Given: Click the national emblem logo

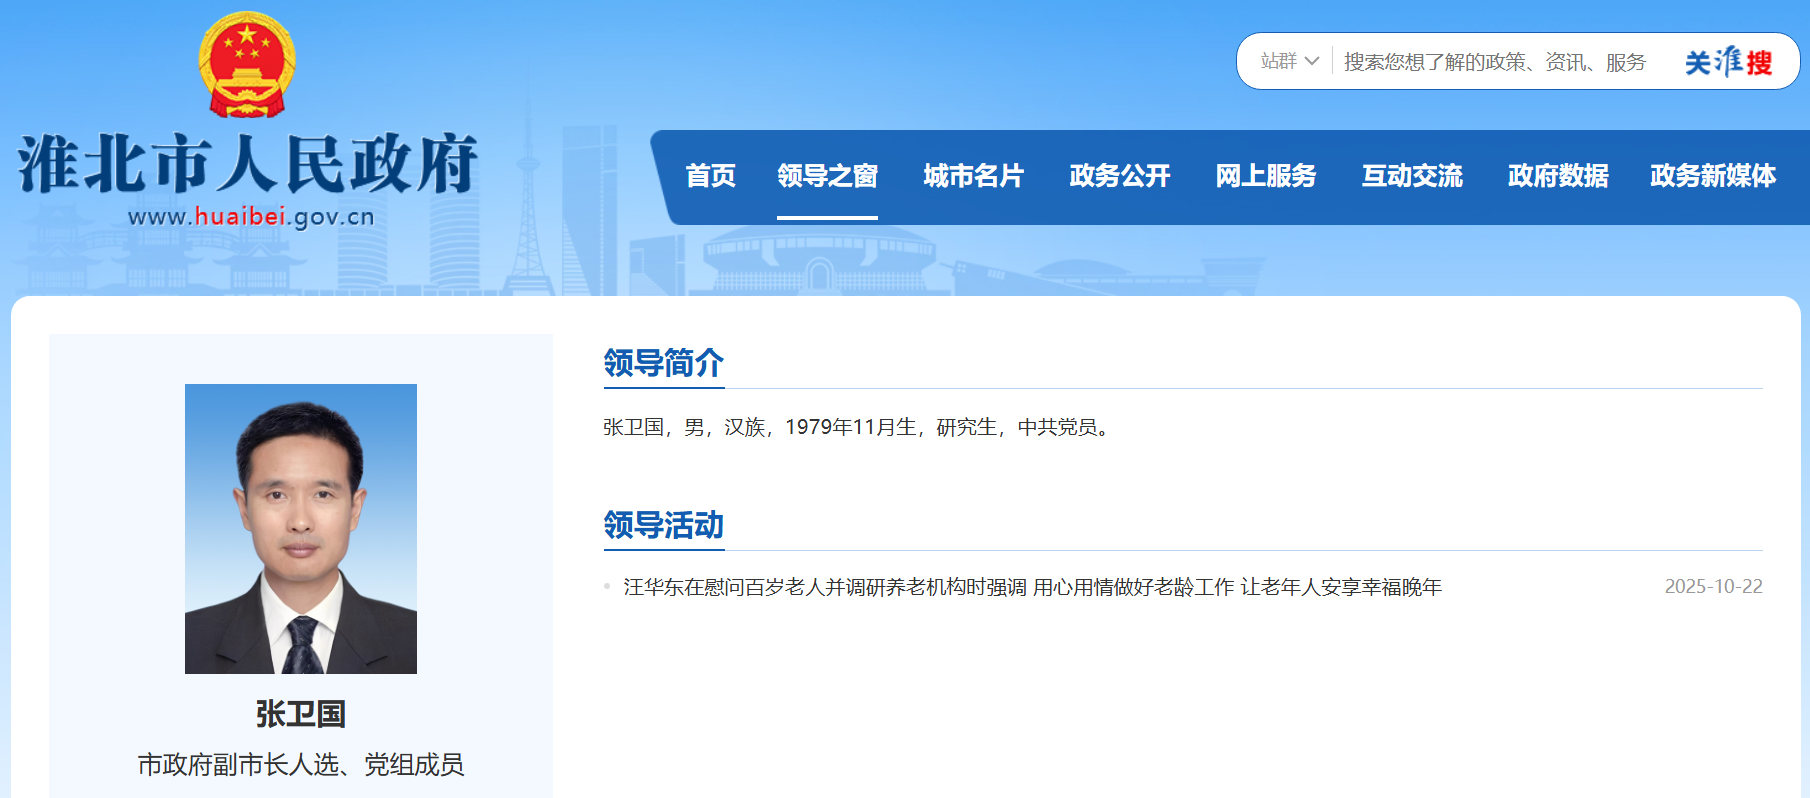Looking at the screenshot, I should 247,65.
